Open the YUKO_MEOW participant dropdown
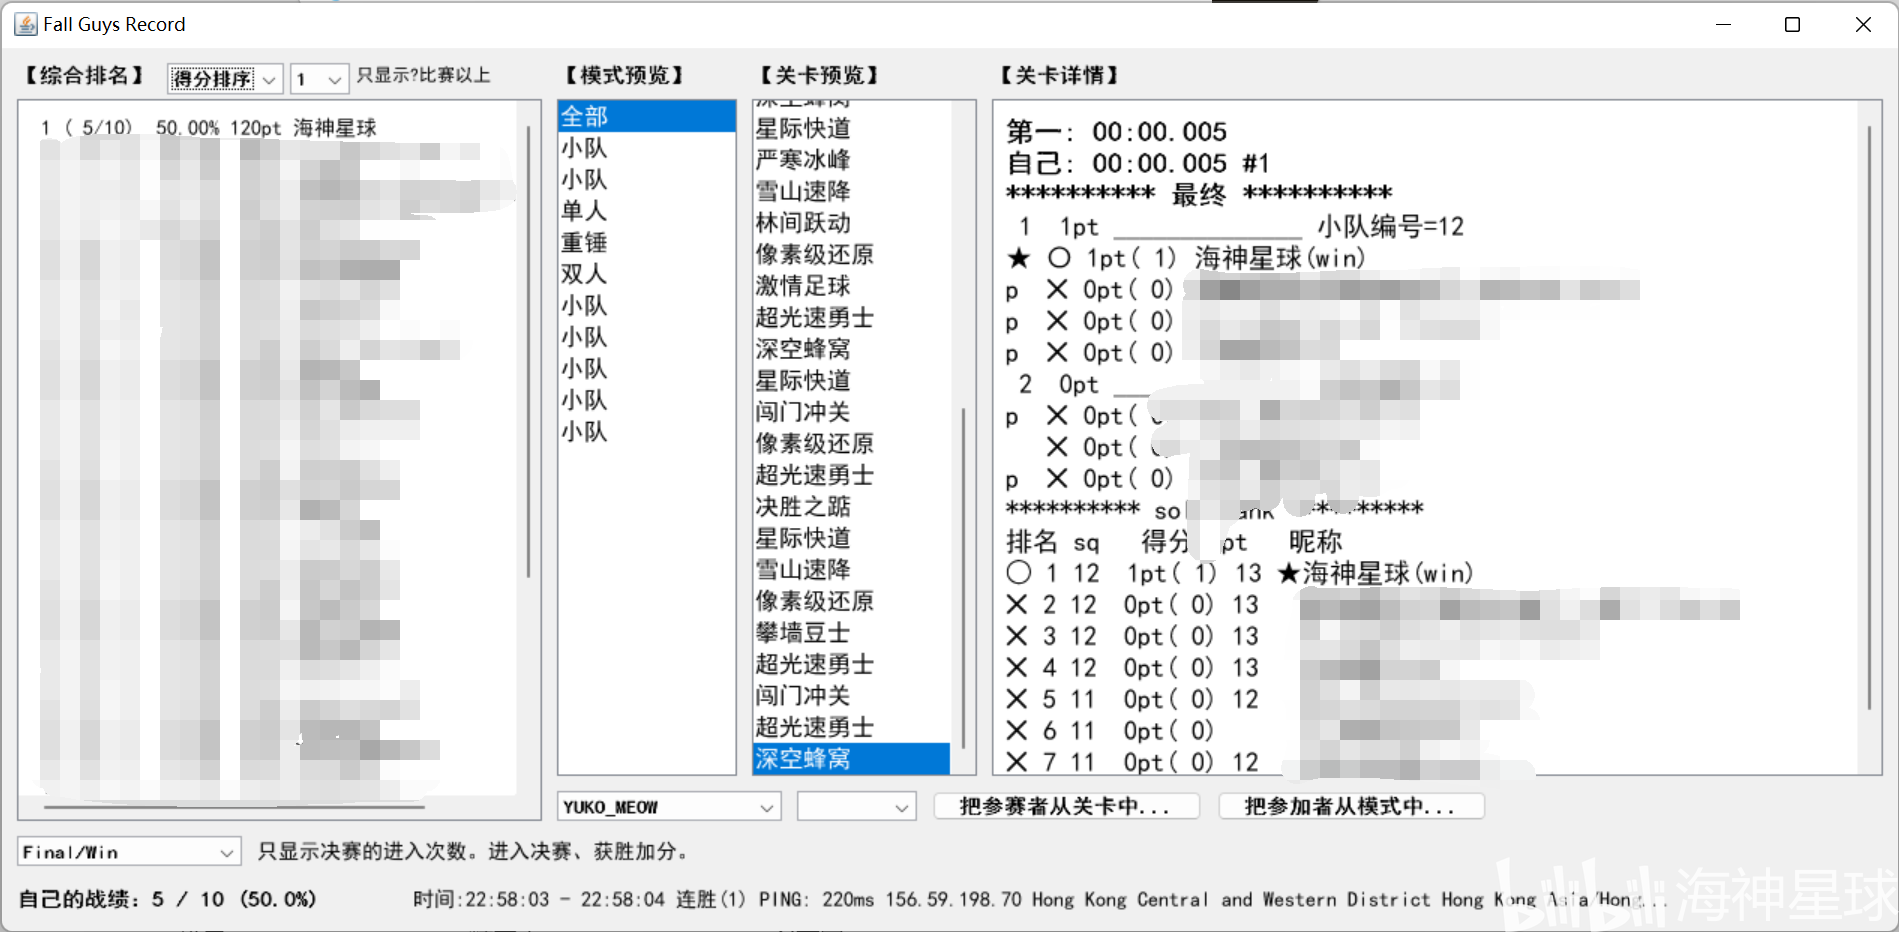The height and width of the screenshot is (932, 1899). point(667,806)
